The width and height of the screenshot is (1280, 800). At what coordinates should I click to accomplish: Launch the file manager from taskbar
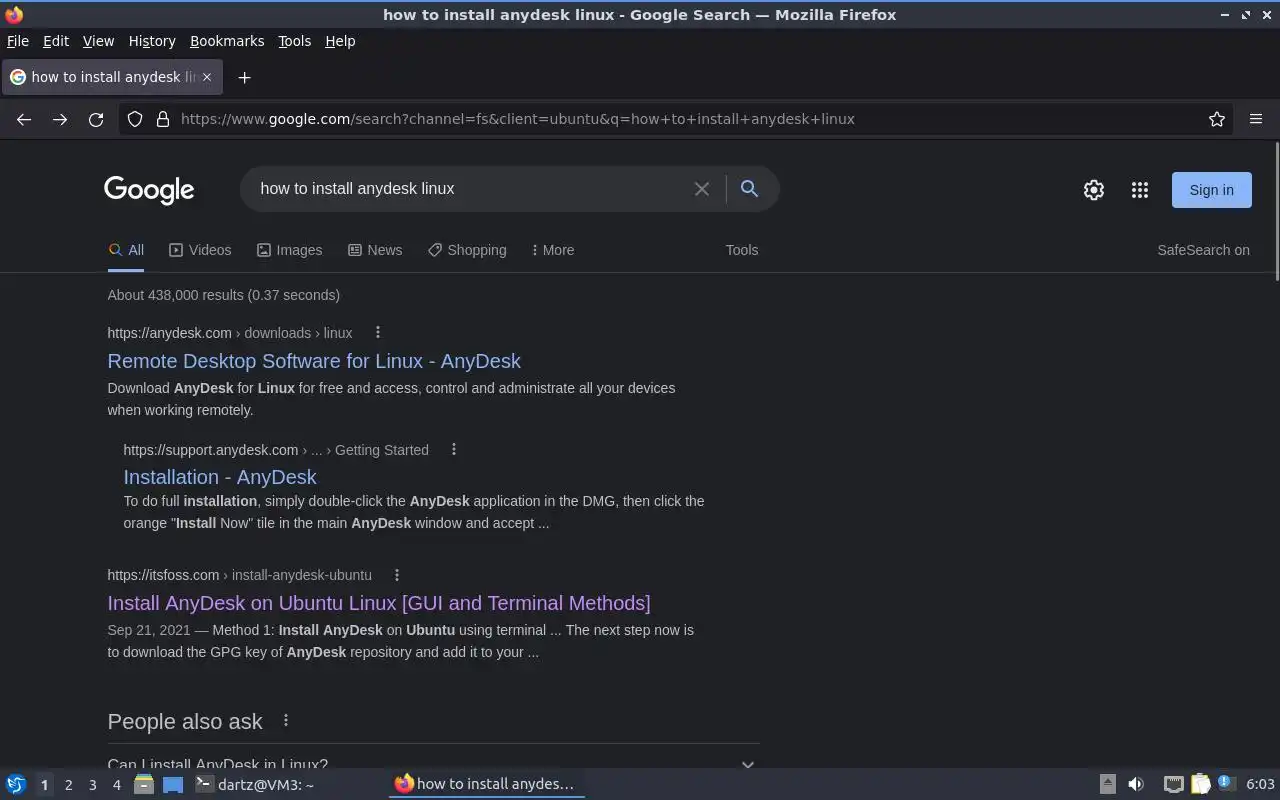click(144, 784)
